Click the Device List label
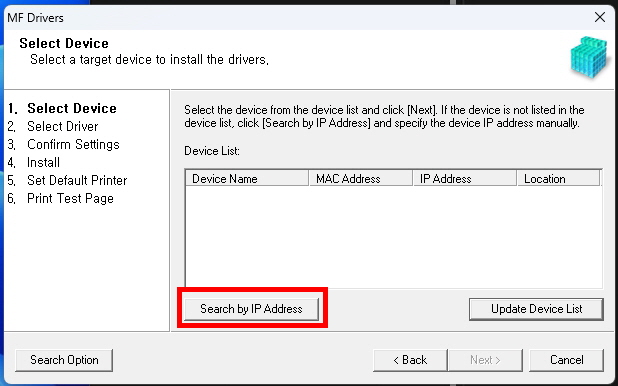Viewport: 618px width, 386px height. click(x=212, y=151)
